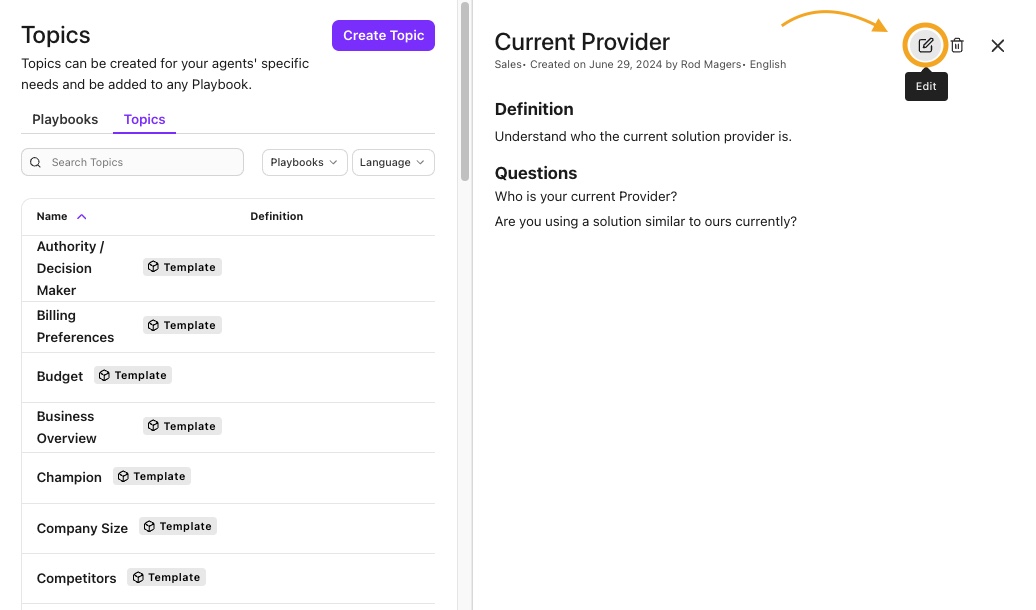The height and width of the screenshot is (610, 1036).
Task: Focus the Search Topics field
Action: 132,163
